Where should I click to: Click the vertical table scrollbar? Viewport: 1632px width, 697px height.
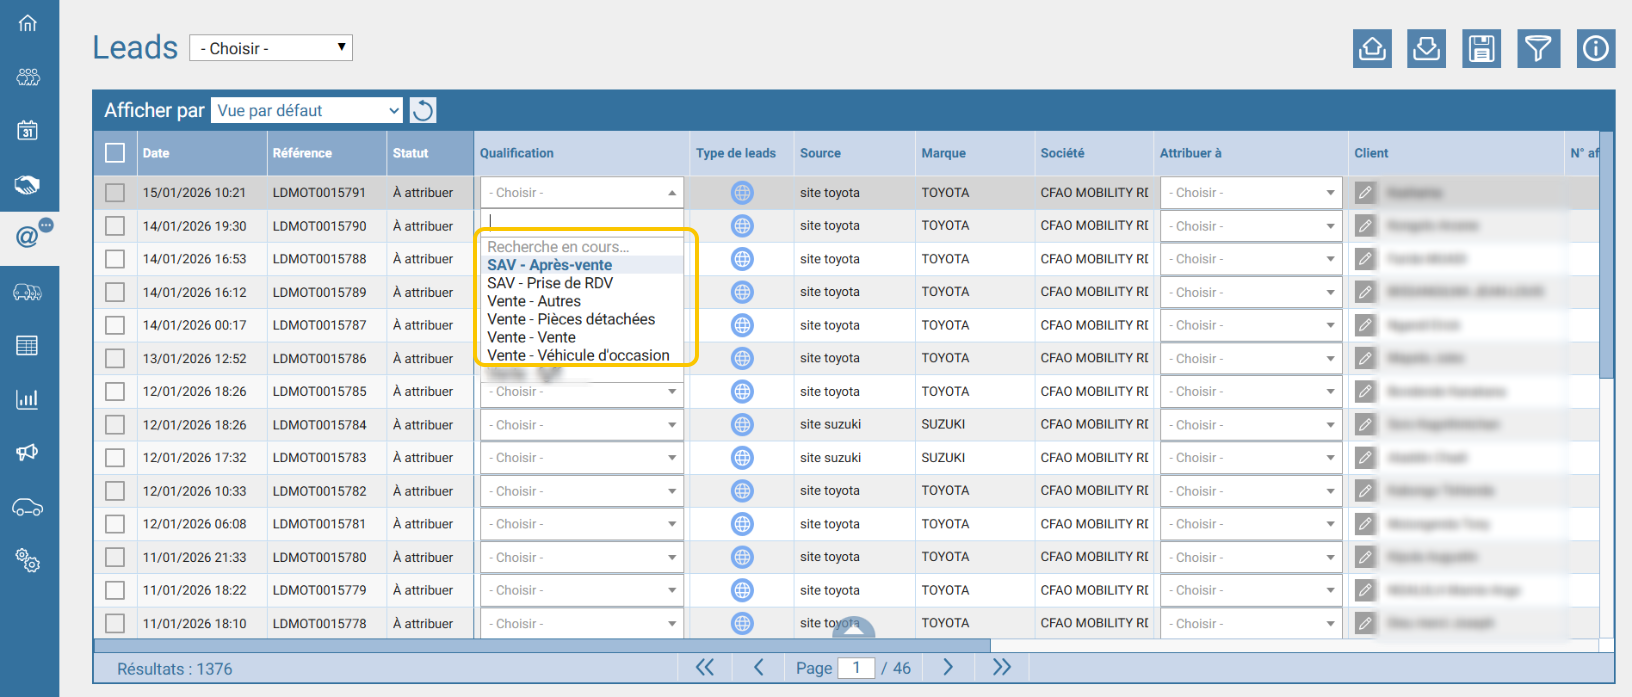pos(1606,255)
